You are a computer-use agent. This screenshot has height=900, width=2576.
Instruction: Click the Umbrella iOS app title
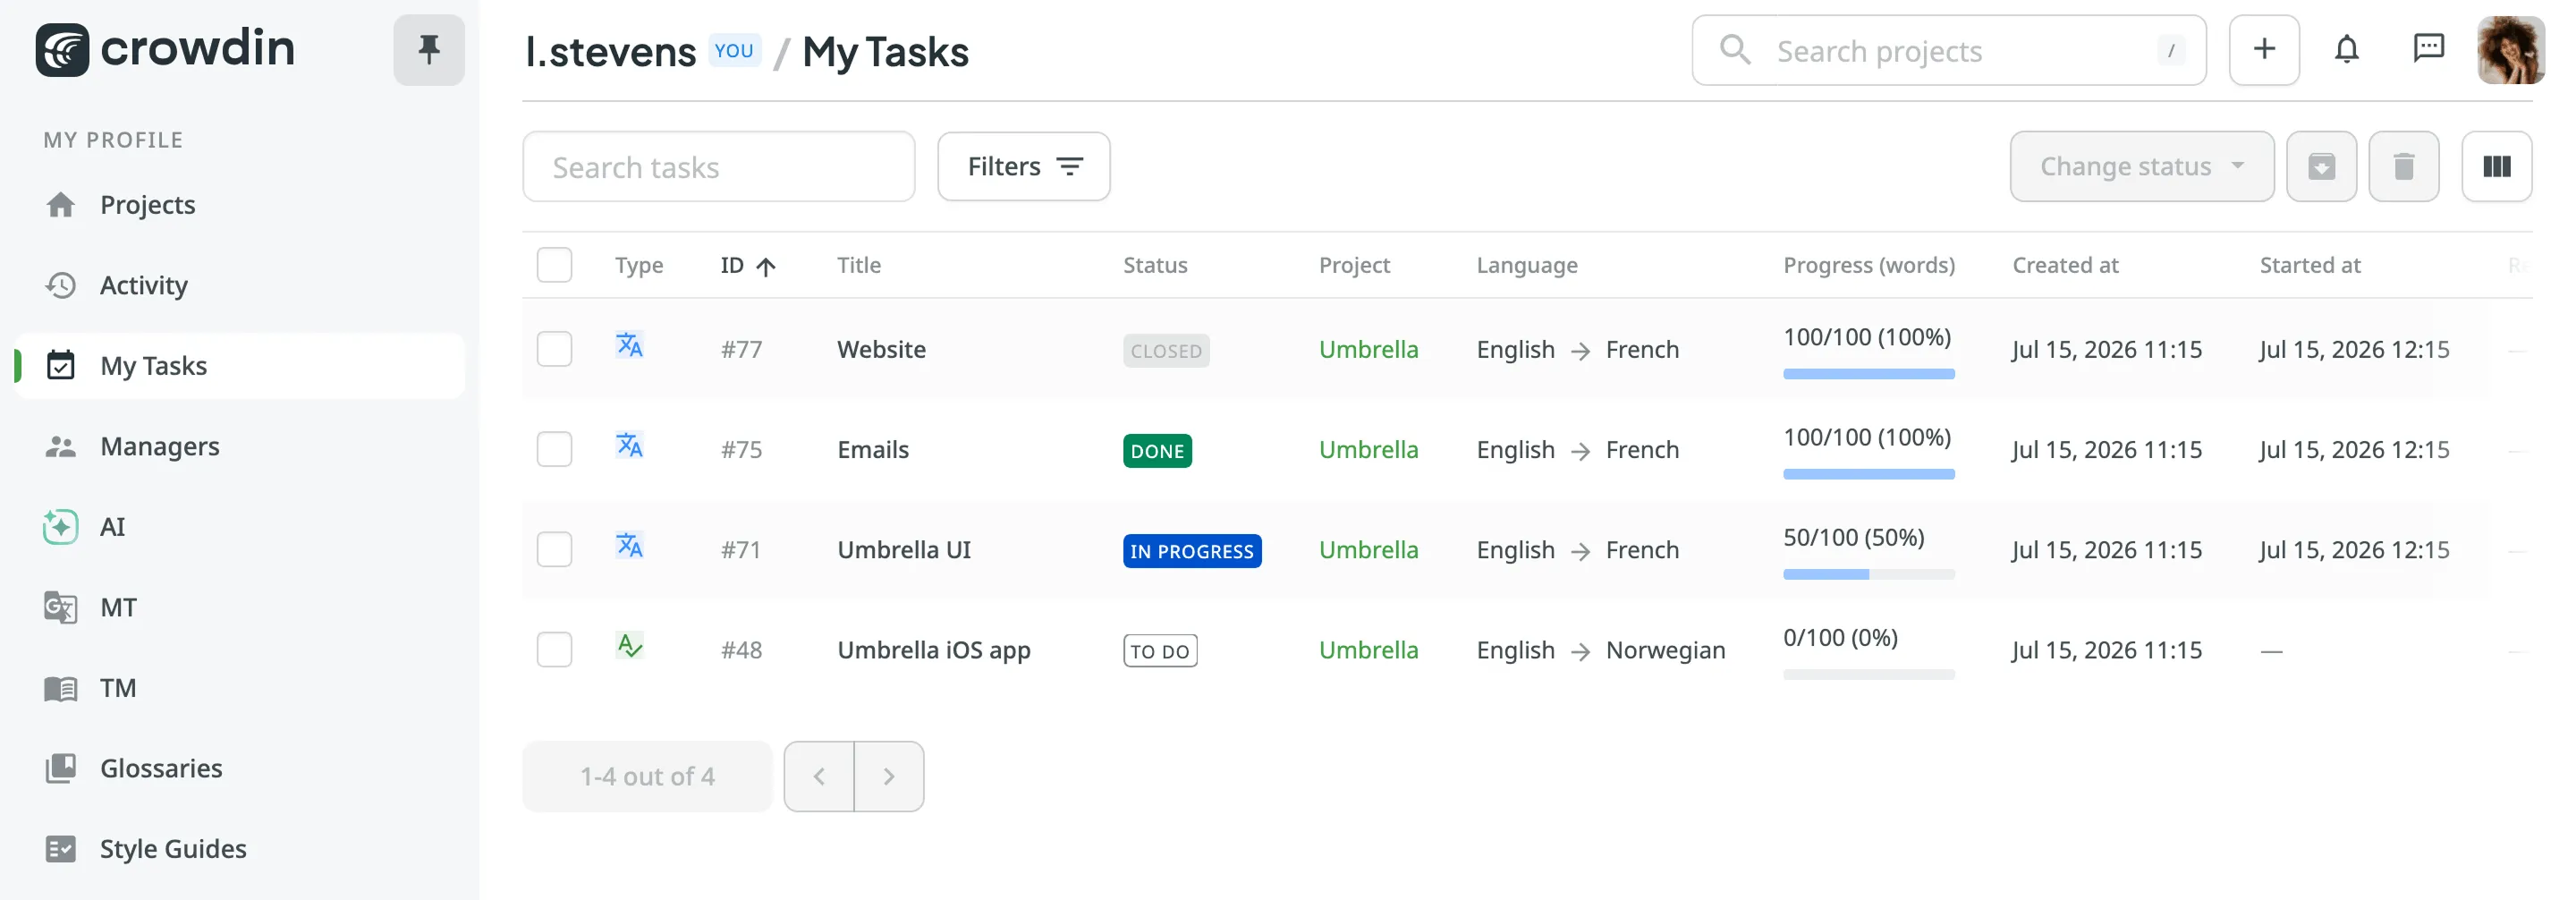pyautogui.click(x=933, y=650)
